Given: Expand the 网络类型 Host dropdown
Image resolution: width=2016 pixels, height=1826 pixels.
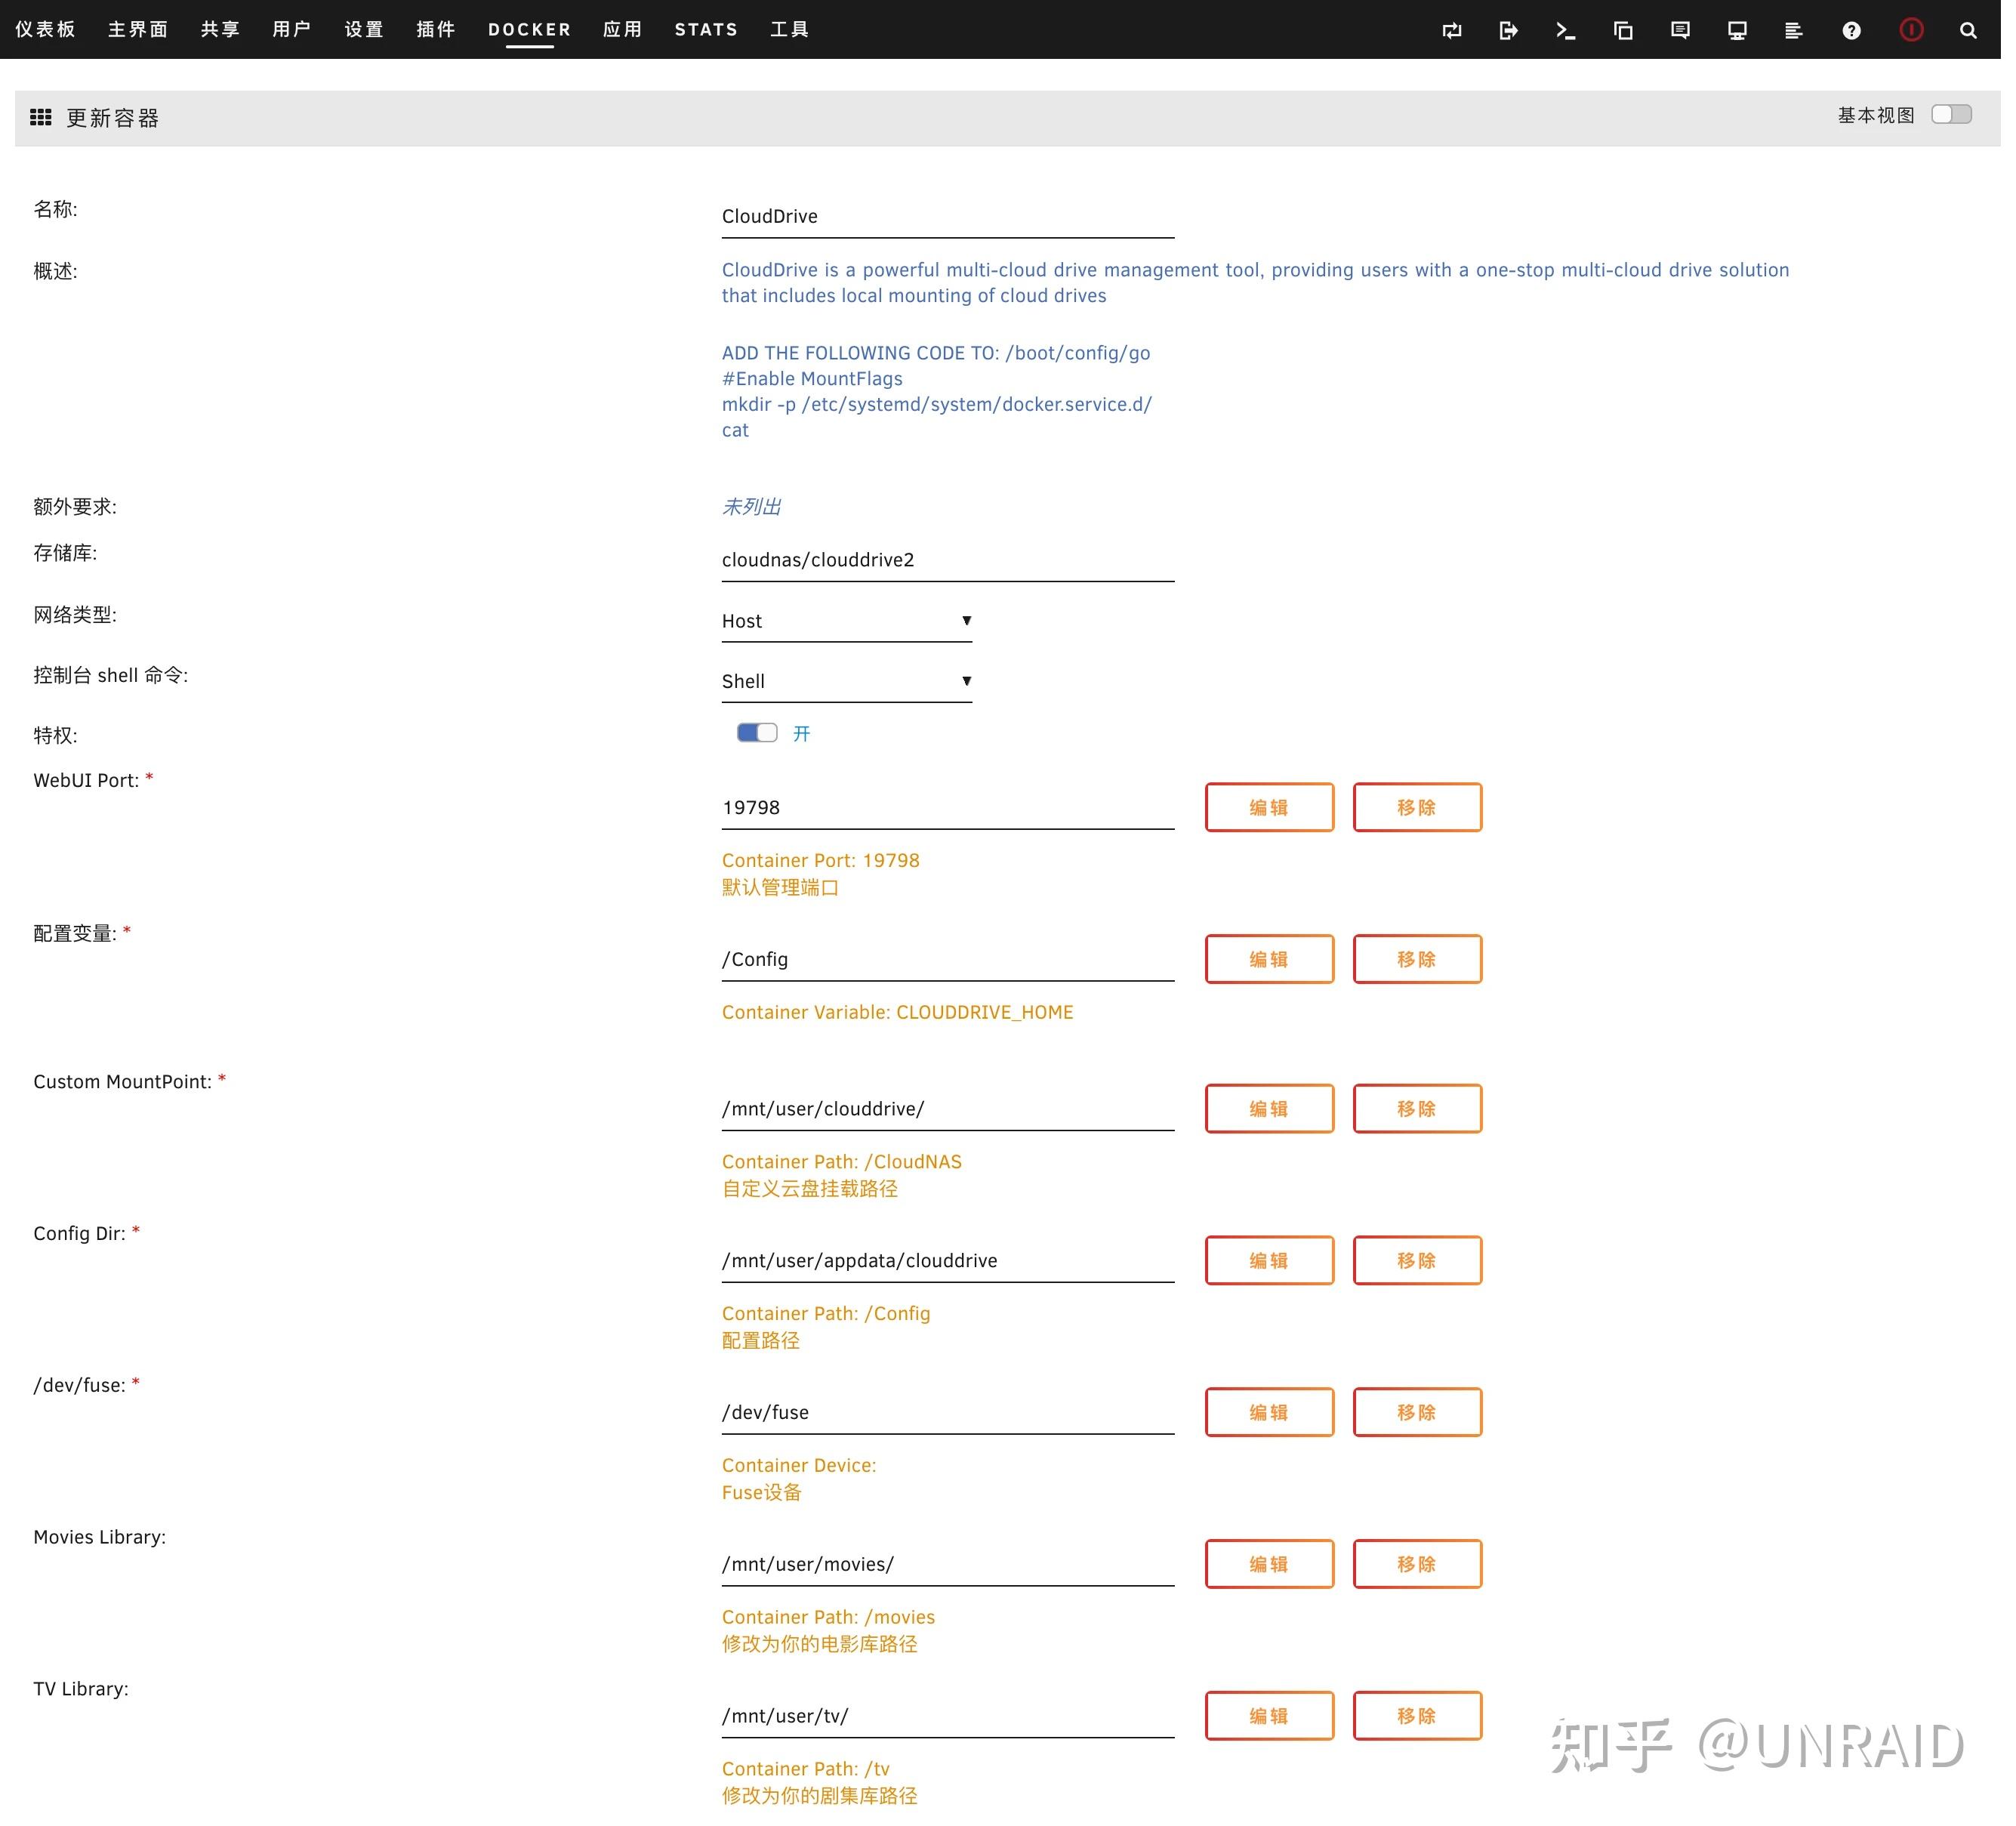Looking at the screenshot, I should click(x=846, y=621).
